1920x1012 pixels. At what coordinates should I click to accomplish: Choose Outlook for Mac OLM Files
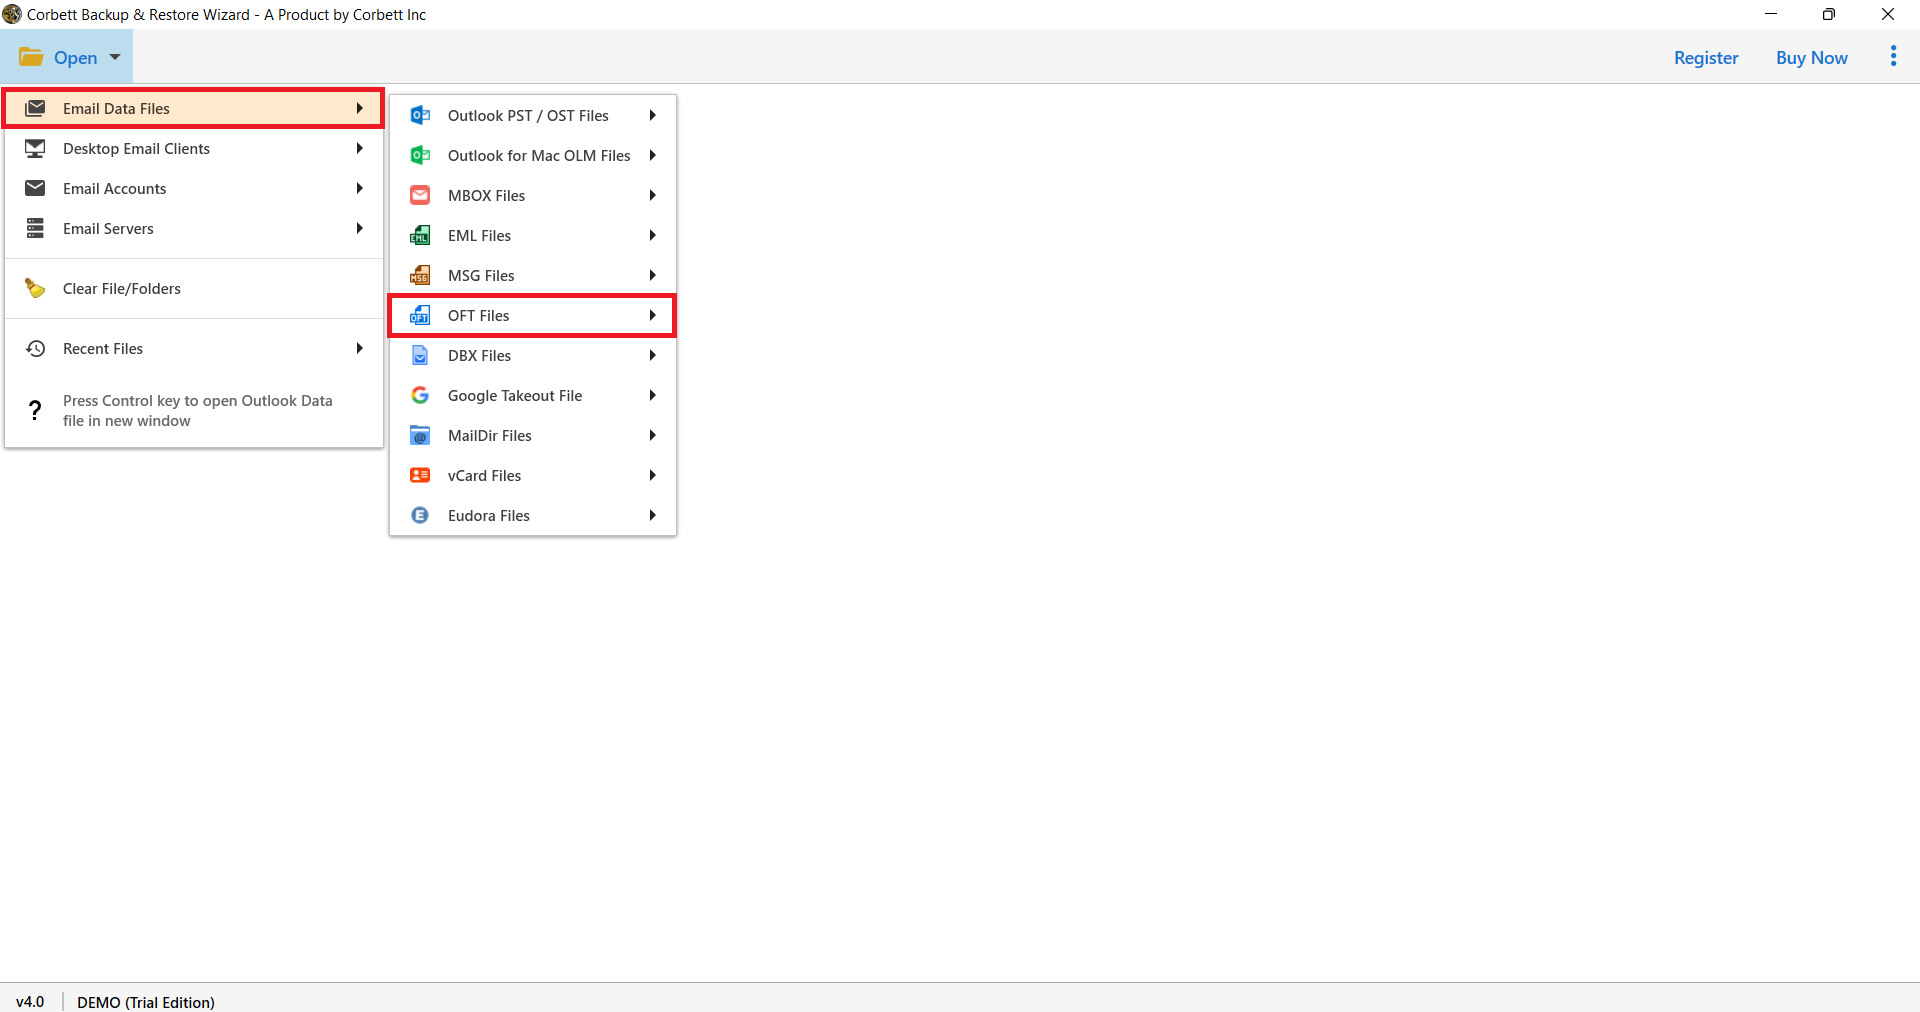point(533,155)
